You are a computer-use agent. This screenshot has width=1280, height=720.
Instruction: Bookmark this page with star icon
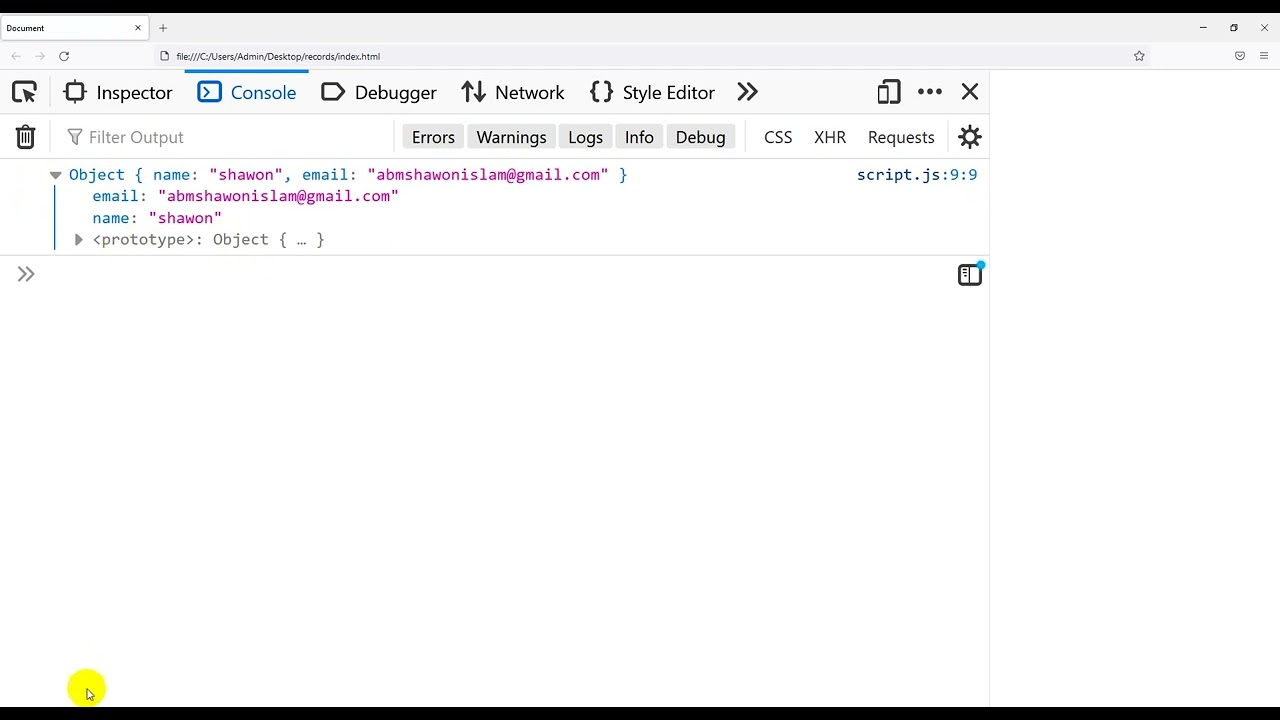coord(1139,56)
